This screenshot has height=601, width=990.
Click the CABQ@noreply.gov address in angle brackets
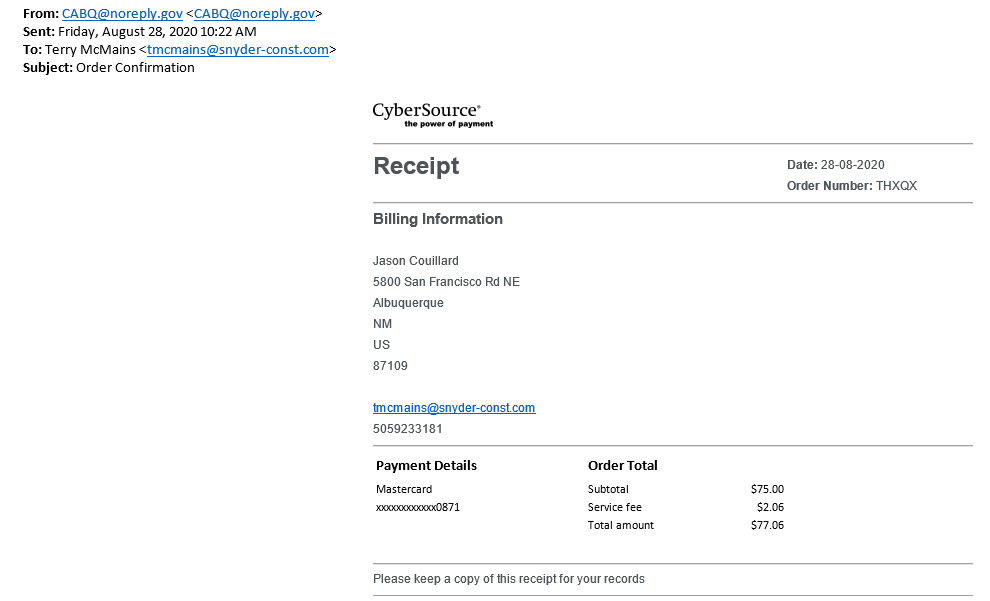(x=254, y=13)
